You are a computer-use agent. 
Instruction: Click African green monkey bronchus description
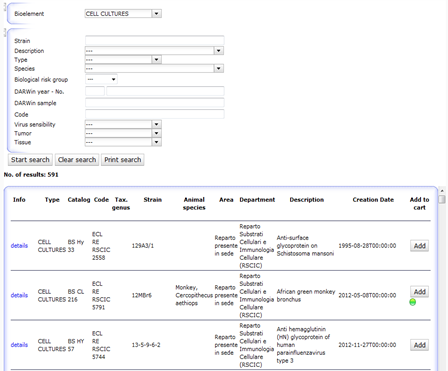pyautogui.click(x=306, y=295)
